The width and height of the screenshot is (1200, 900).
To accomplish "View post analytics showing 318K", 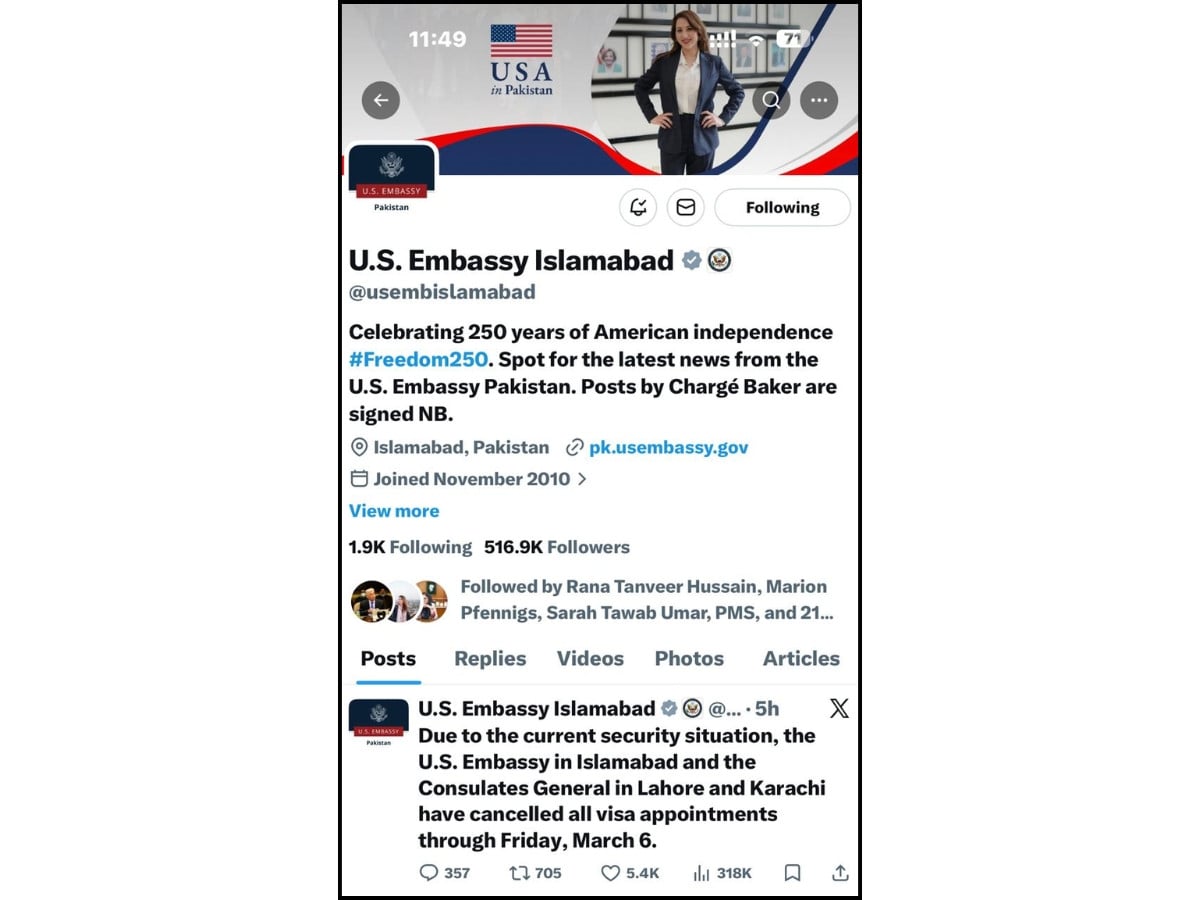I will click(722, 873).
